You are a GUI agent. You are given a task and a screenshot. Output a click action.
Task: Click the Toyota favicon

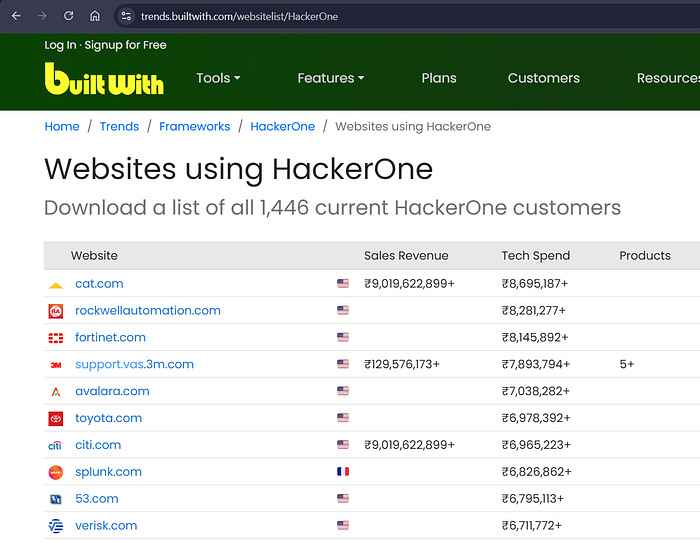[56, 418]
